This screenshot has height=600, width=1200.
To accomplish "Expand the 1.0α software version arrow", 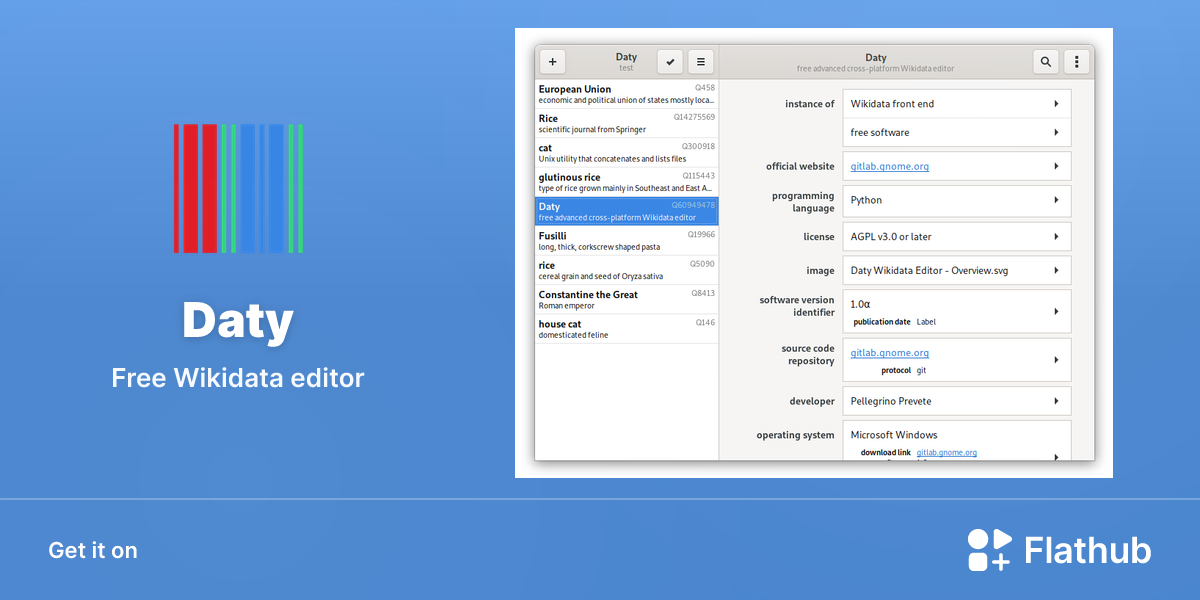I will 1056,311.
